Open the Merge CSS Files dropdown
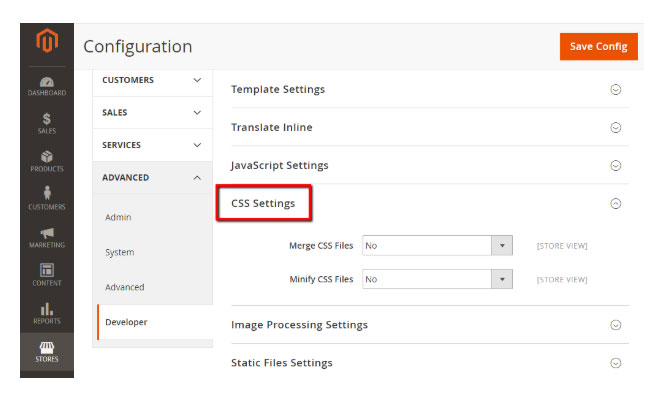 tap(437, 246)
